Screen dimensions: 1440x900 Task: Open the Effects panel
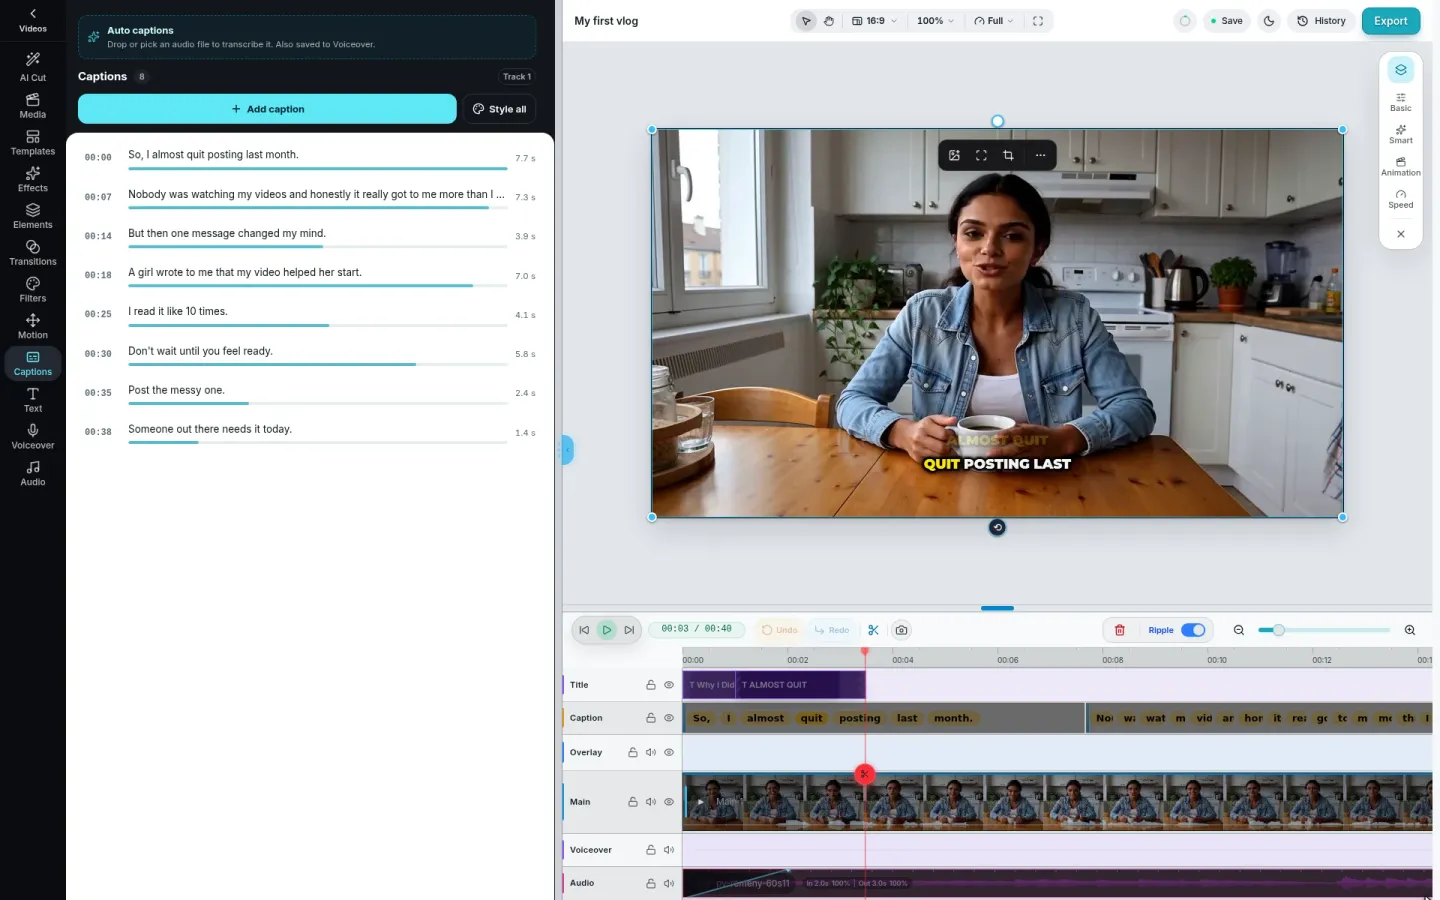tap(33, 179)
